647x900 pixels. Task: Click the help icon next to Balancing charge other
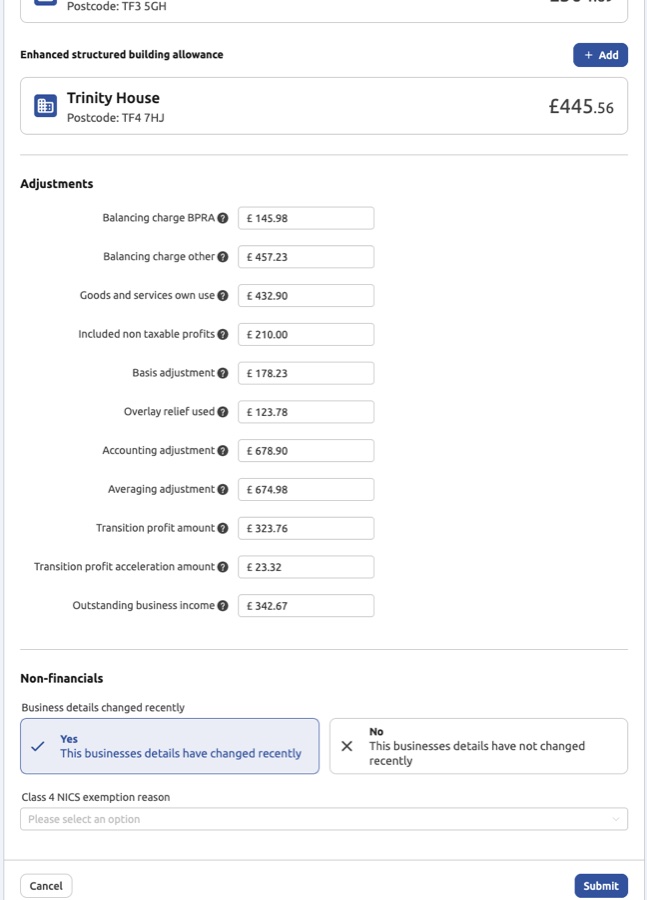point(223,257)
